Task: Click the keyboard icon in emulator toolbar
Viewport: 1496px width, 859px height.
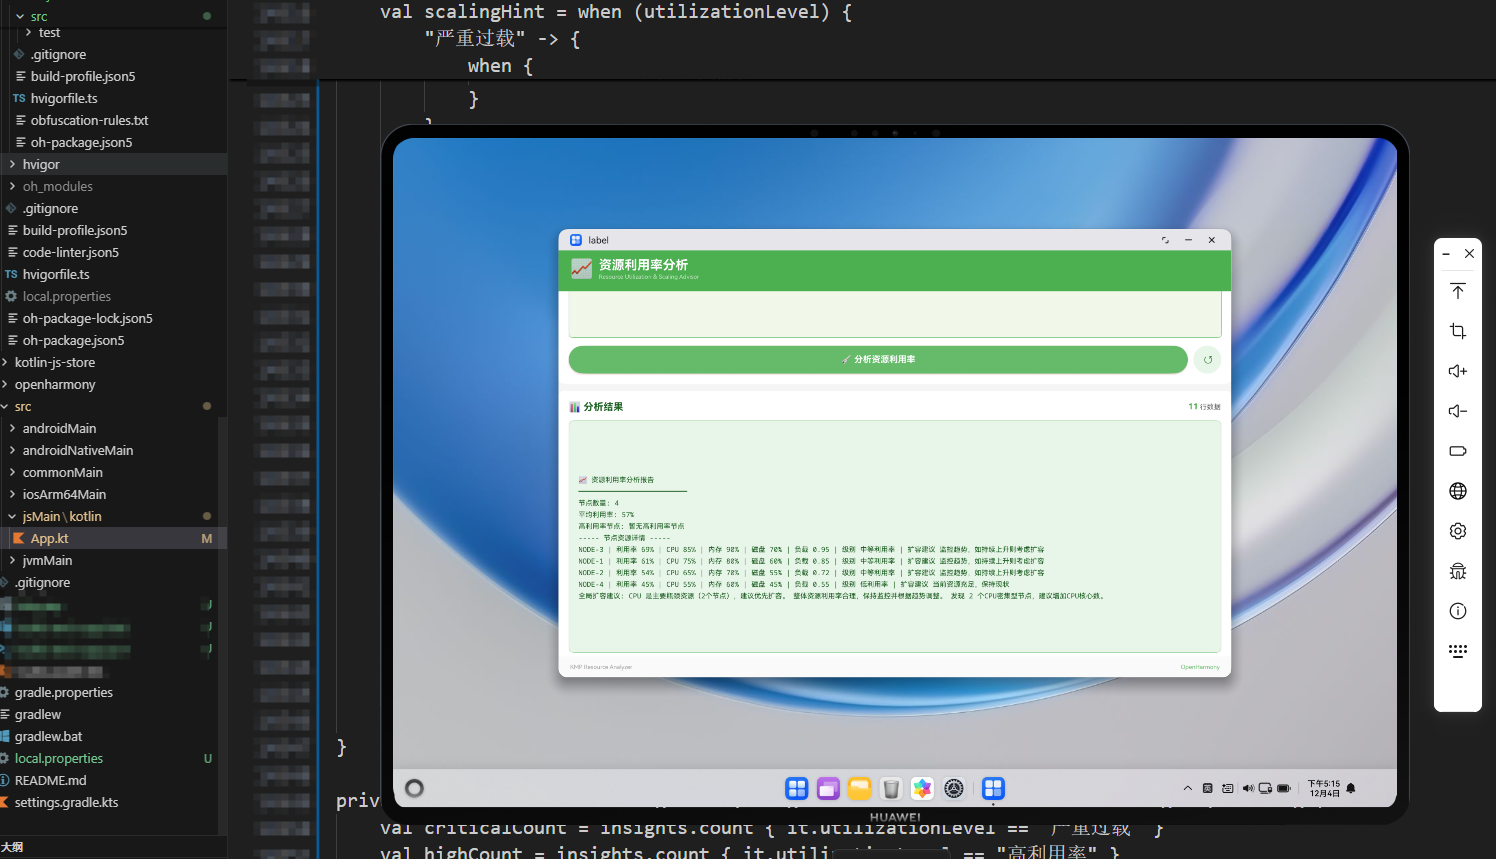Action: point(1458,651)
